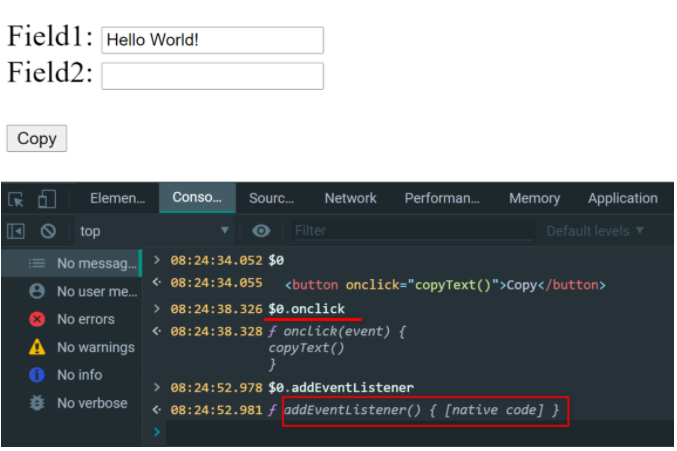
Task: Click the console Filter input
Action: click(410, 231)
